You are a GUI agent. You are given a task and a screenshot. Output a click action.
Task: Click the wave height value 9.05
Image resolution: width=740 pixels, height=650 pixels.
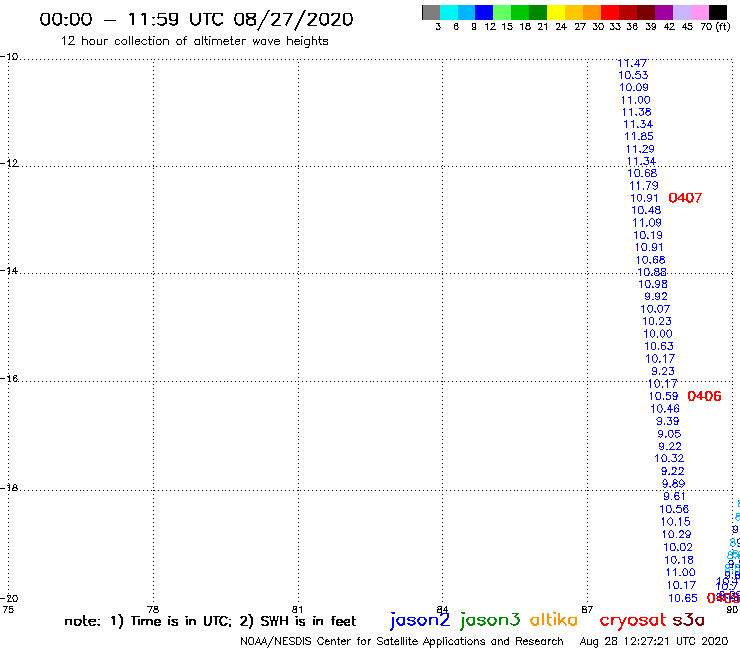tap(669, 434)
